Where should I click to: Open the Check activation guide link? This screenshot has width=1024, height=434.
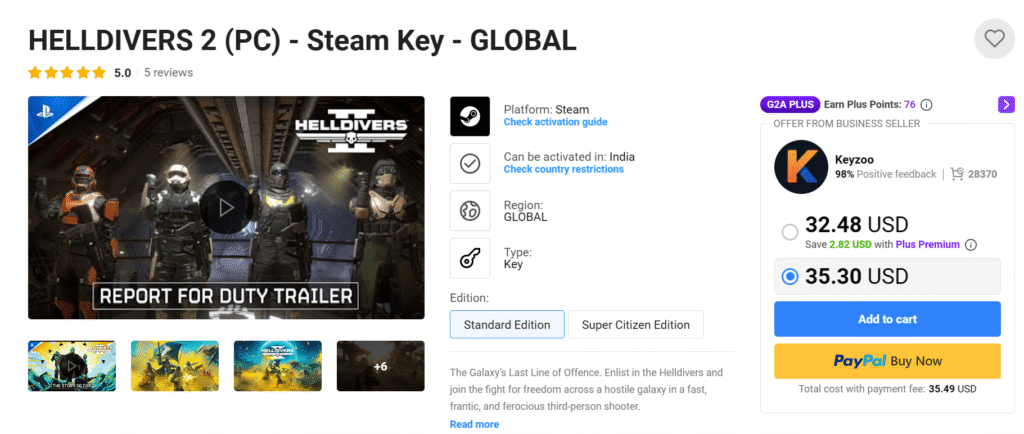[555, 122]
